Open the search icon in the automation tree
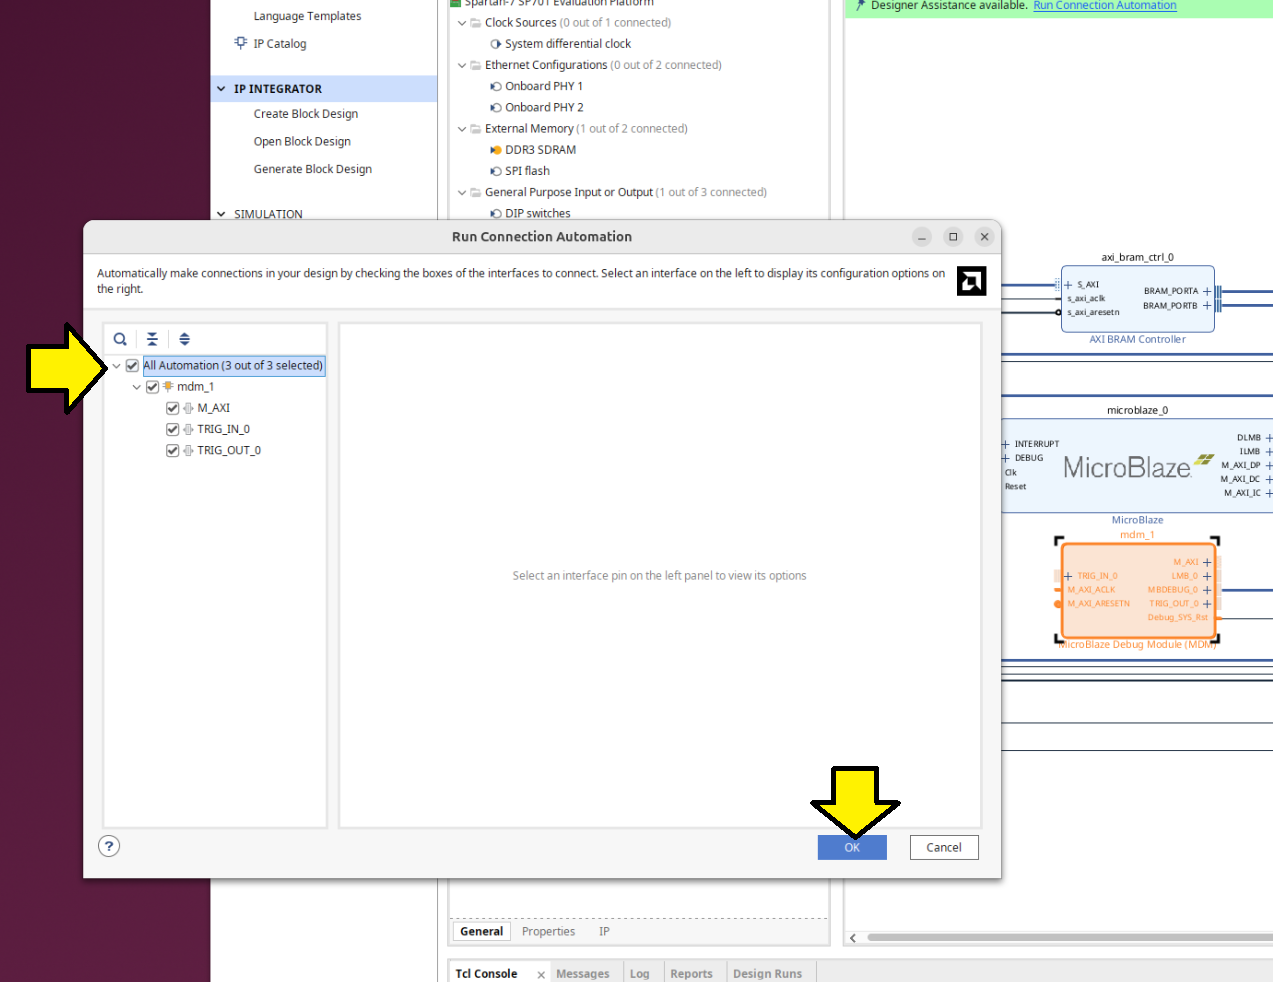1273x982 pixels. (120, 339)
